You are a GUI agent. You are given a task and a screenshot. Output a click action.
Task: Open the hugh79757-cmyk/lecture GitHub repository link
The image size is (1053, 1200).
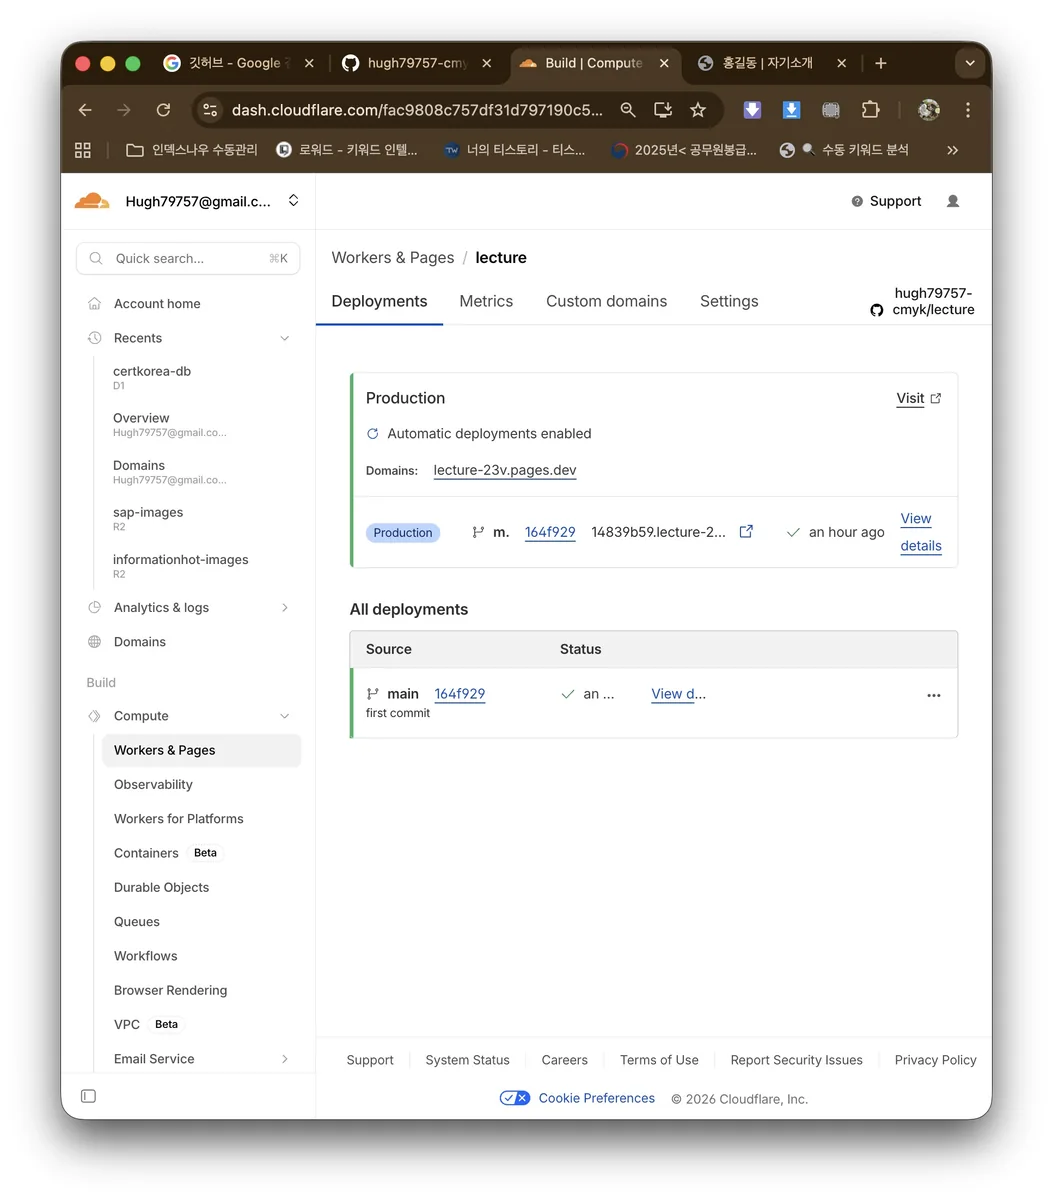[922, 301]
